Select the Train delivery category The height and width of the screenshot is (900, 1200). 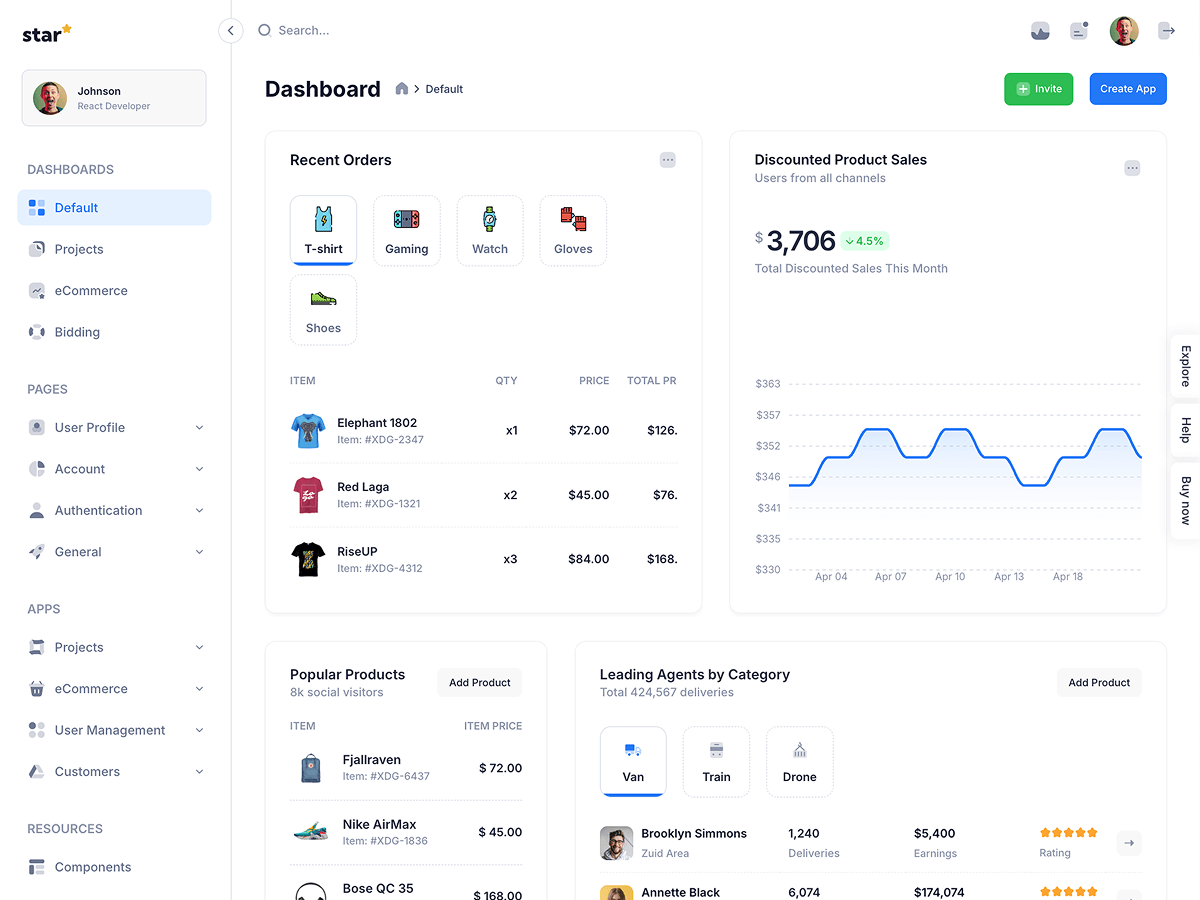716,761
